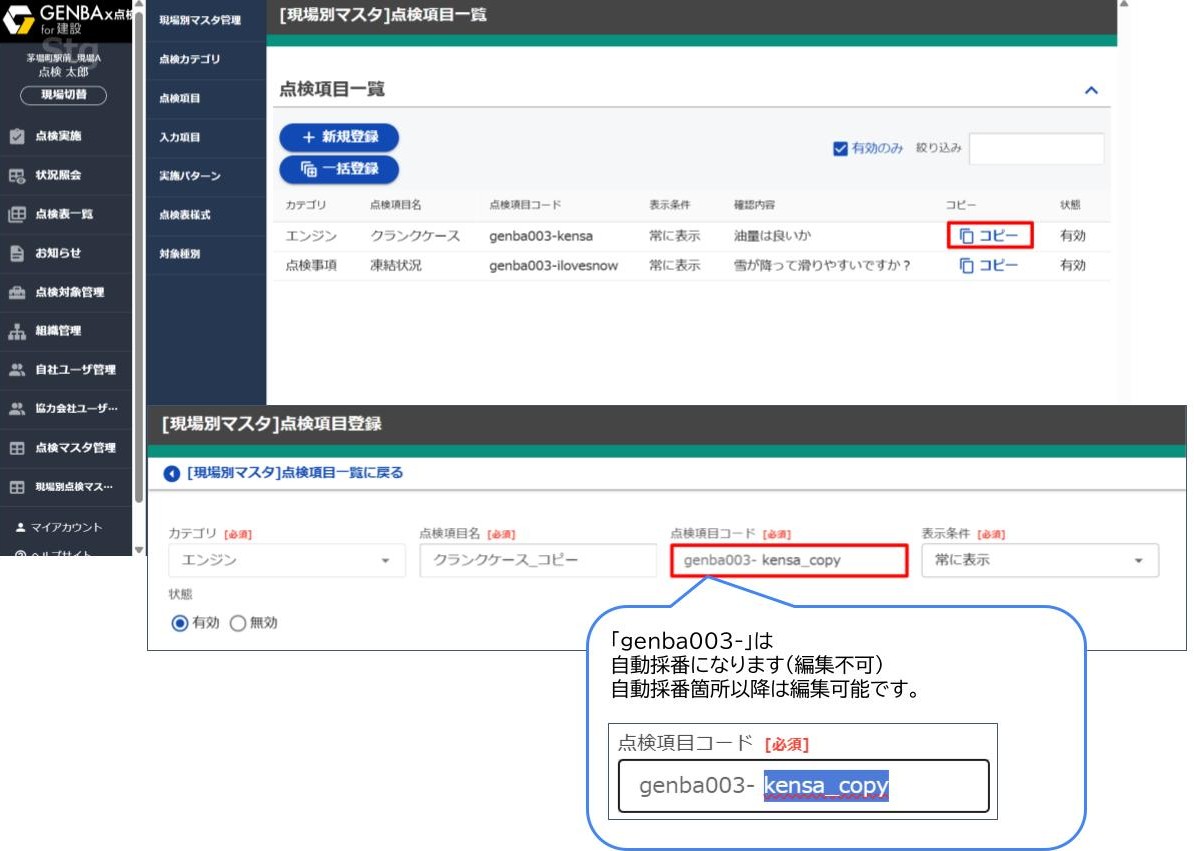Screen dimensions: 1194x851
Task: Open the 表示条件 dropdown showing 常に表示
Action: [1039, 560]
